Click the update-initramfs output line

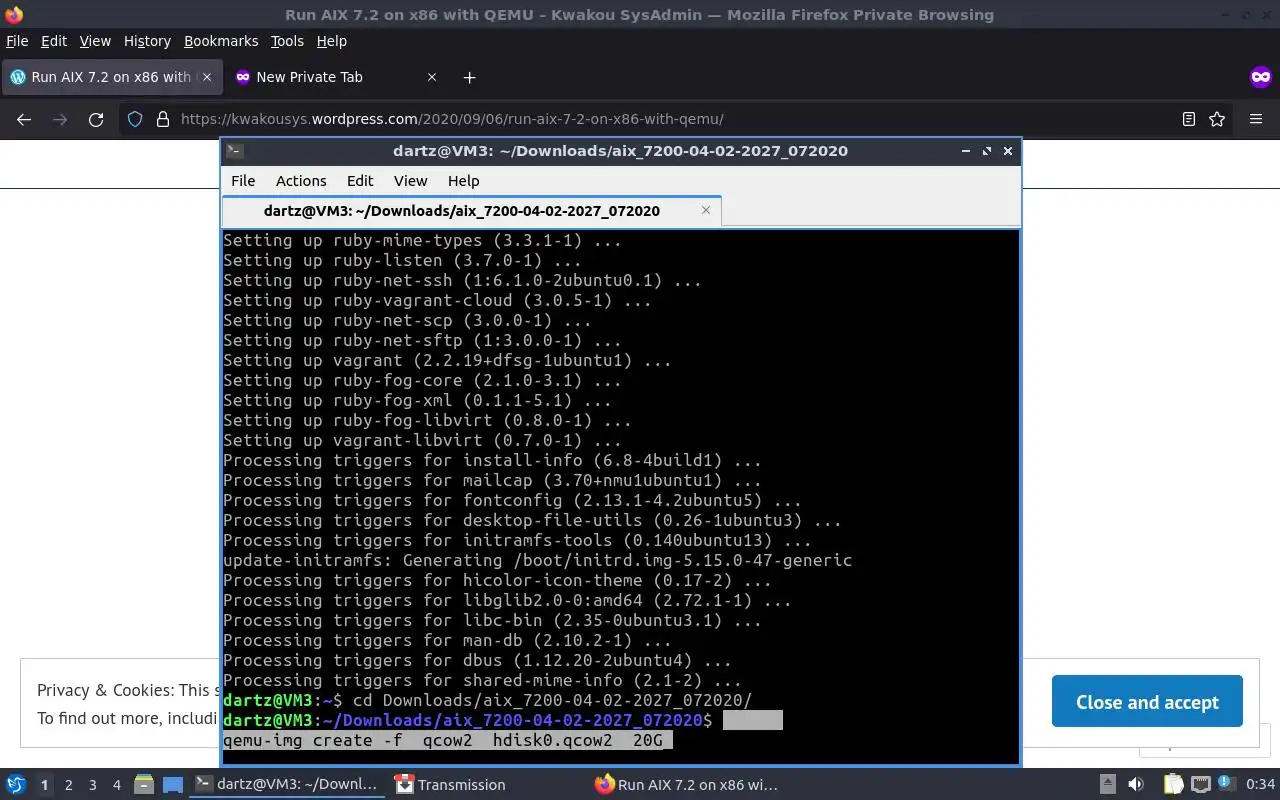pos(538,560)
